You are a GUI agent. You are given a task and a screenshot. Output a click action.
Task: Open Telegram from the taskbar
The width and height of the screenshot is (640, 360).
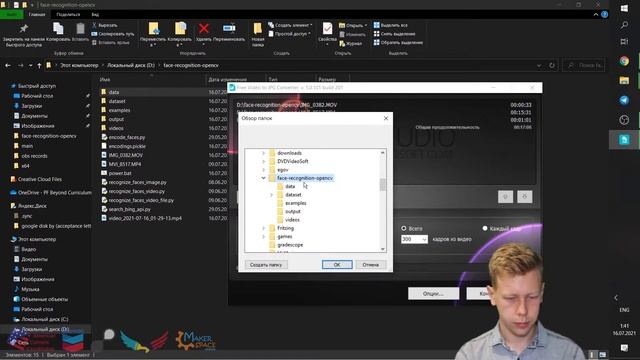point(624,100)
